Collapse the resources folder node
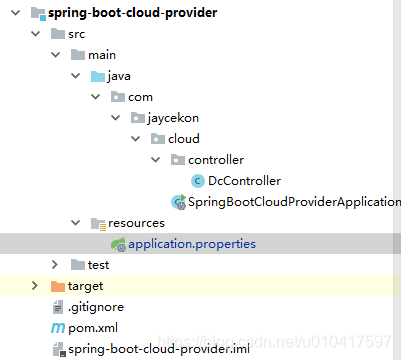The width and height of the screenshot is (401, 360). [x=76, y=223]
